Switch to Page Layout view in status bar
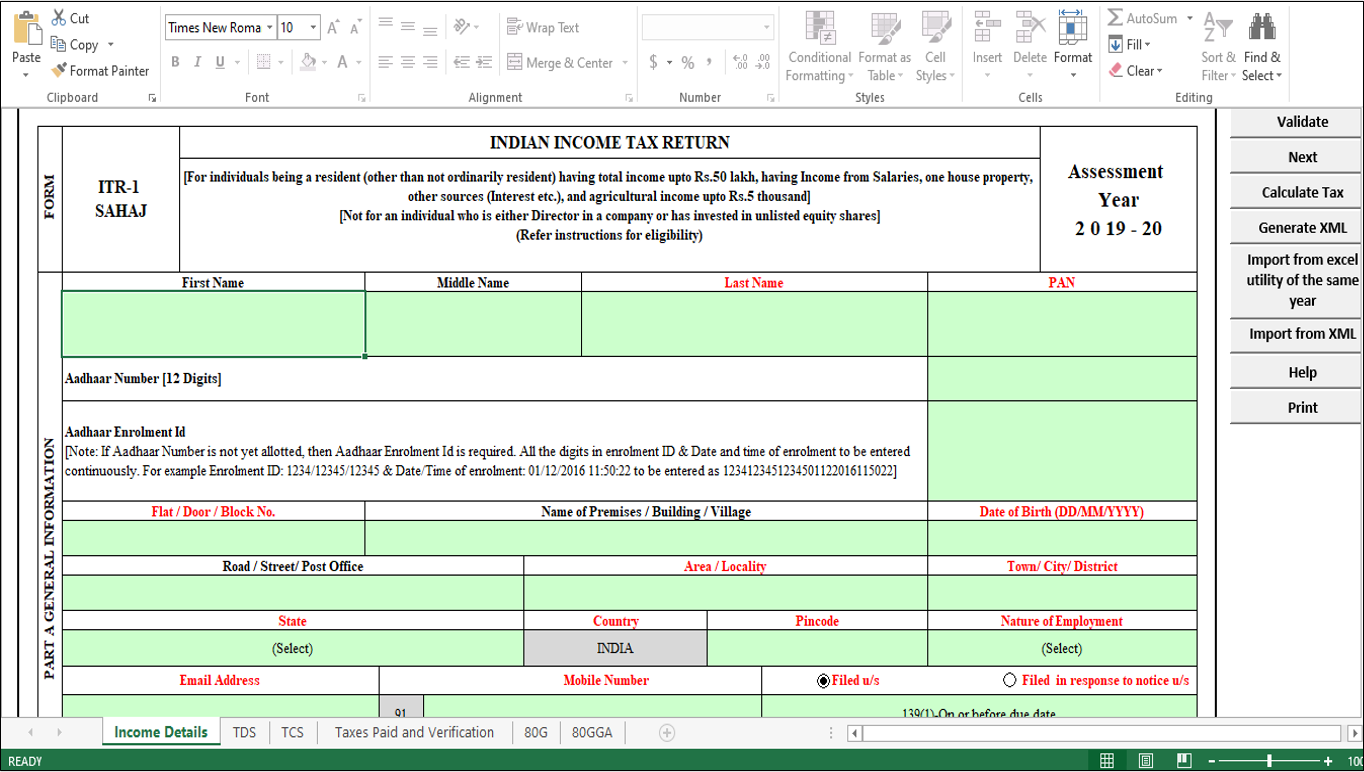Screen dimensions: 1364x772 (x=1146, y=761)
